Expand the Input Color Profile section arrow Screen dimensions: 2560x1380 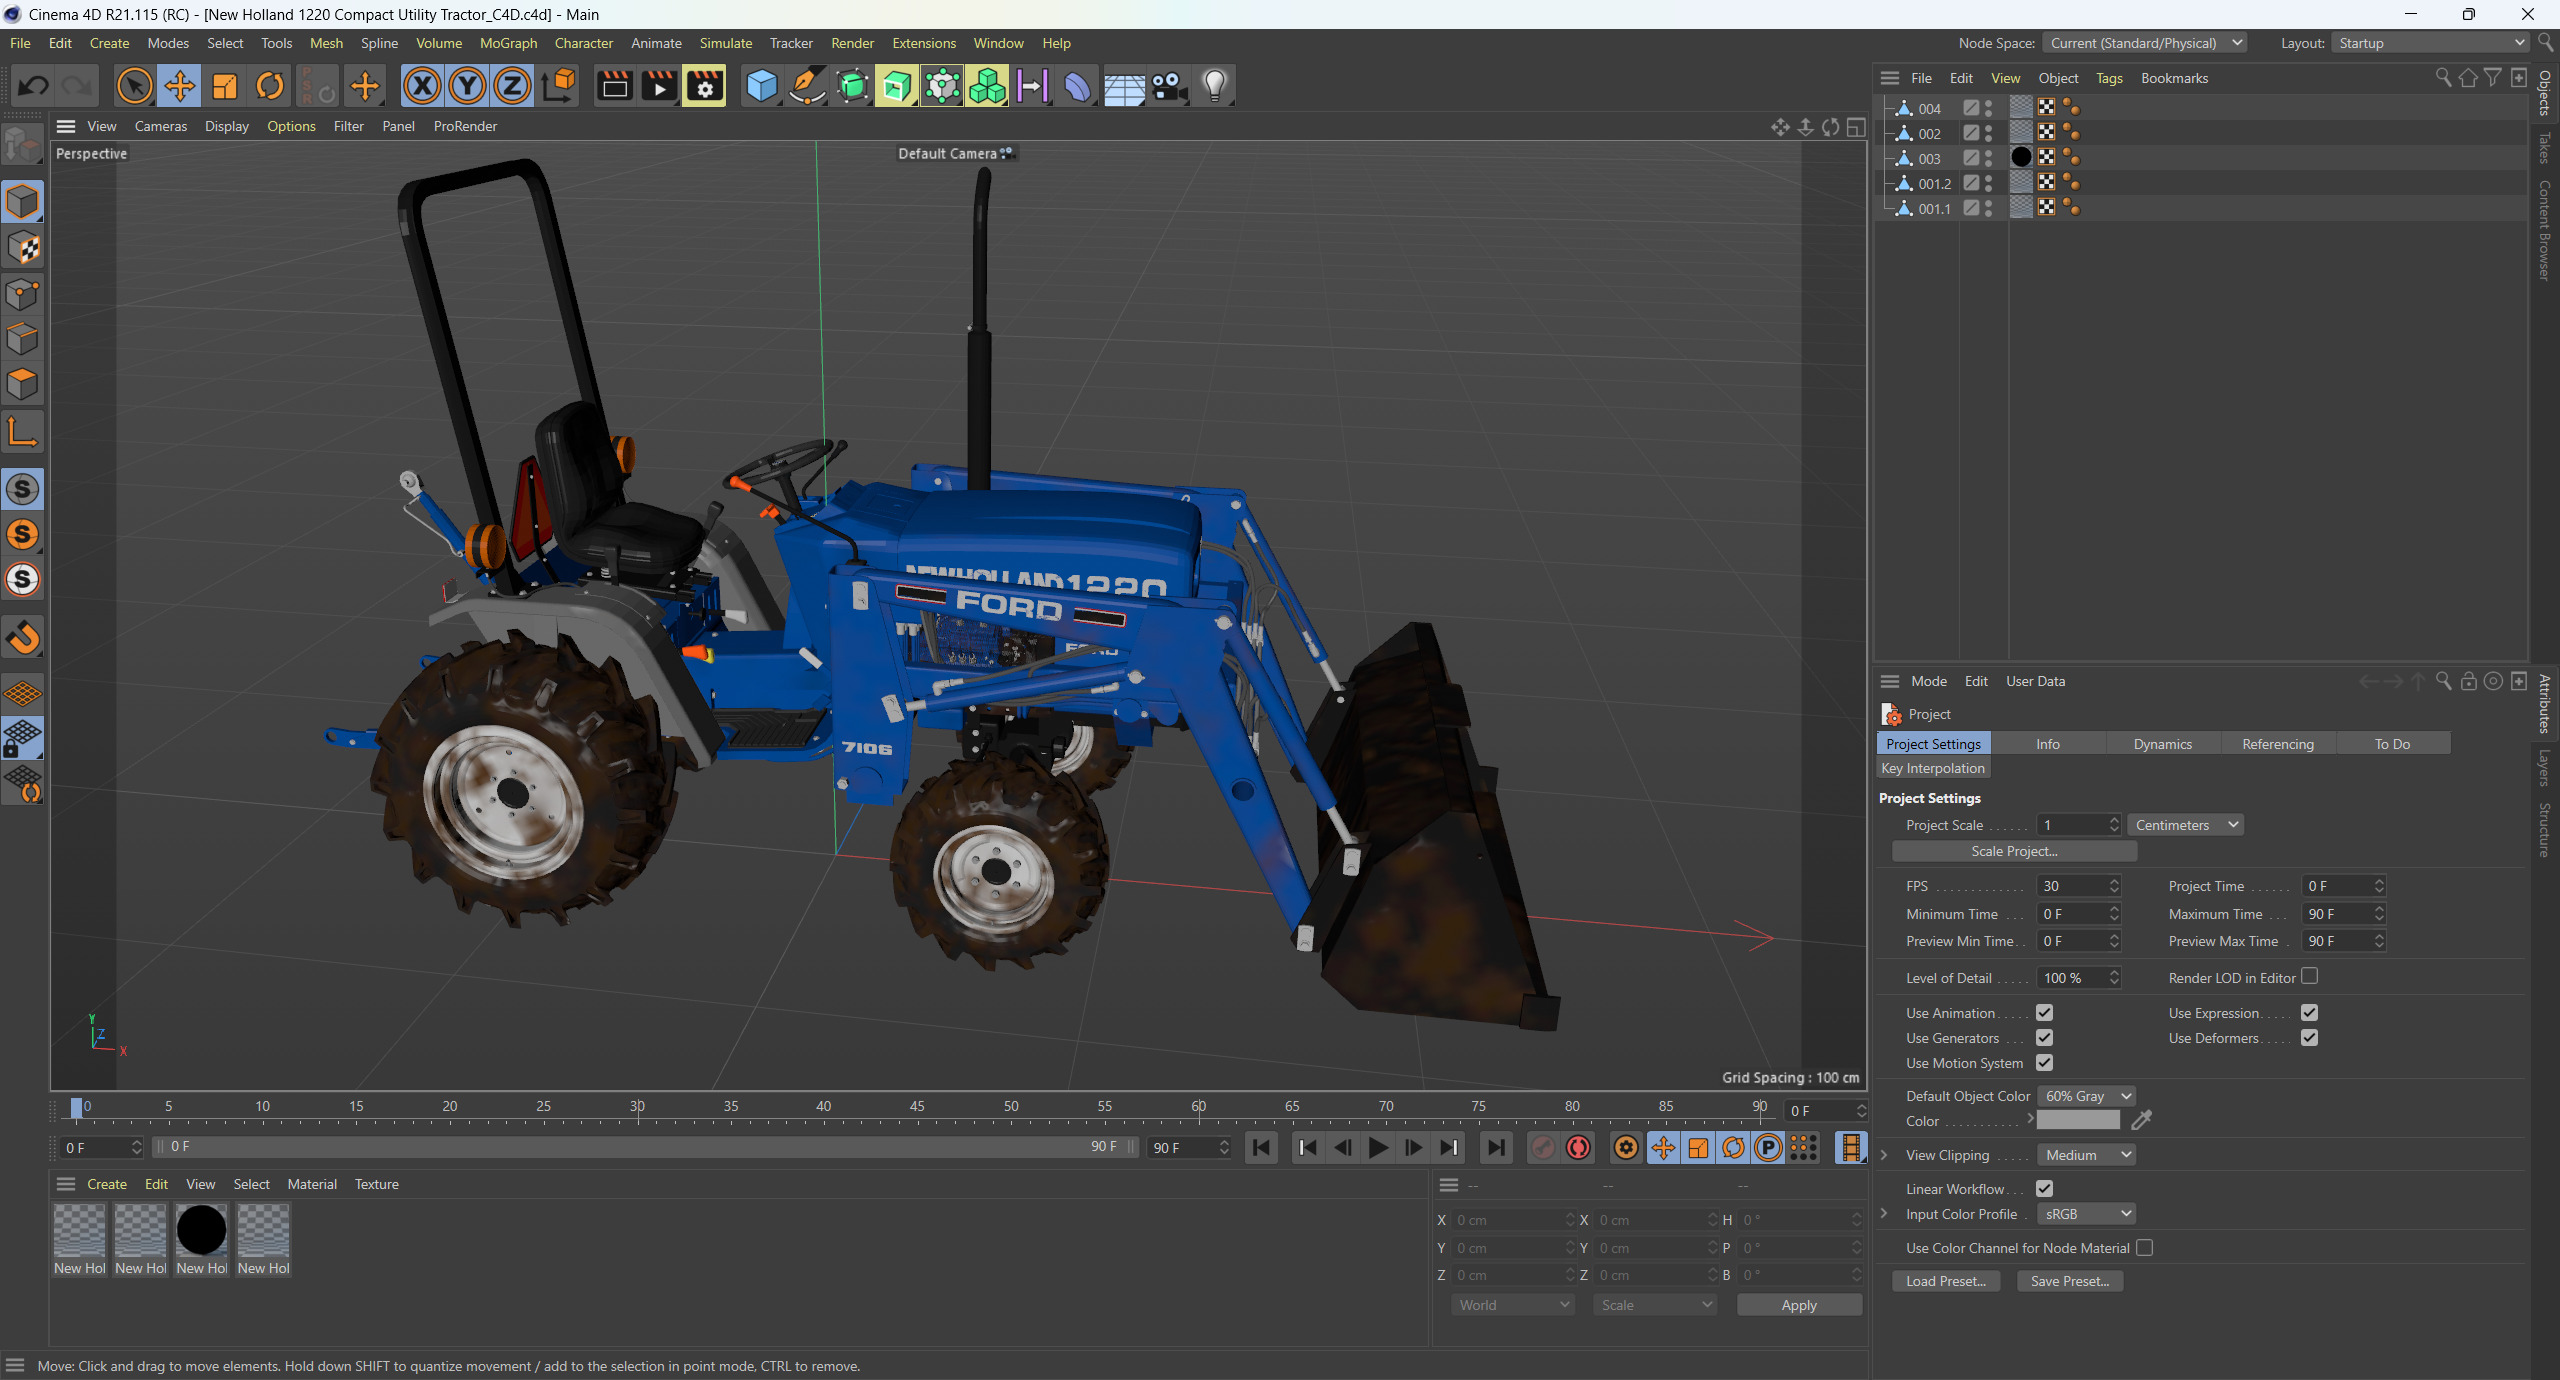(x=1884, y=1214)
